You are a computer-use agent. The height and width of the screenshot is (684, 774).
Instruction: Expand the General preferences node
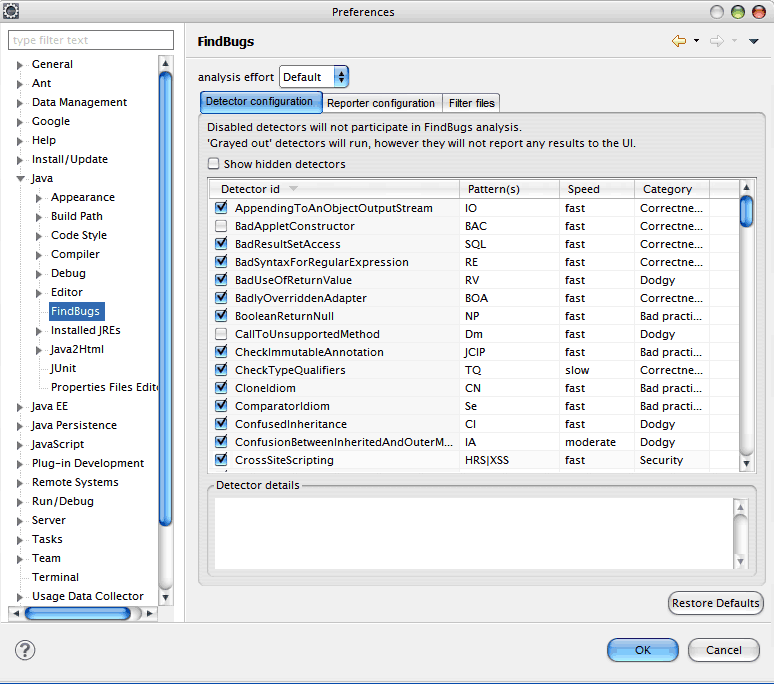coord(20,65)
